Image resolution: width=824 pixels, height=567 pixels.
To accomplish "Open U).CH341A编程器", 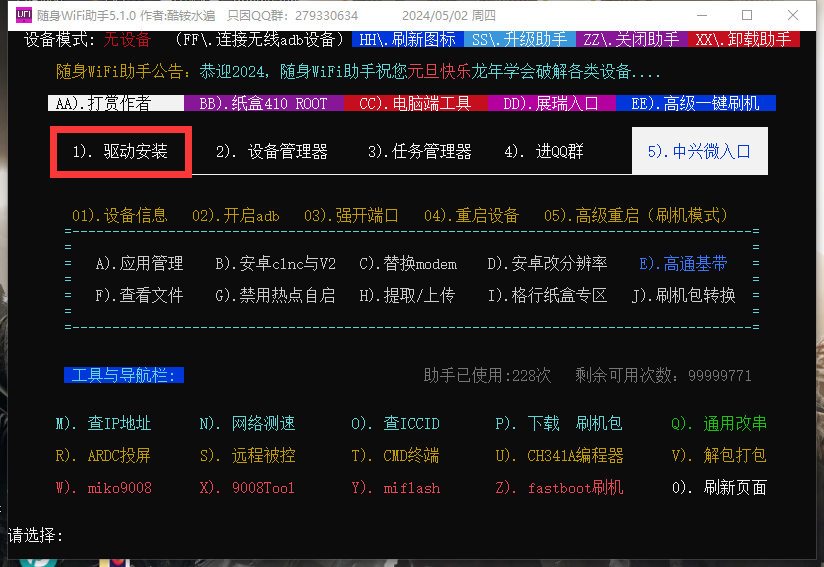I will tap(559, 456).
